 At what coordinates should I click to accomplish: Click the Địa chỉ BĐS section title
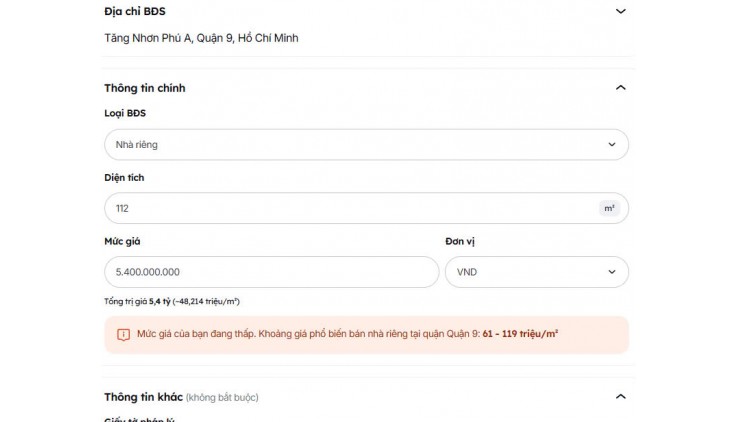pos(135,11)
